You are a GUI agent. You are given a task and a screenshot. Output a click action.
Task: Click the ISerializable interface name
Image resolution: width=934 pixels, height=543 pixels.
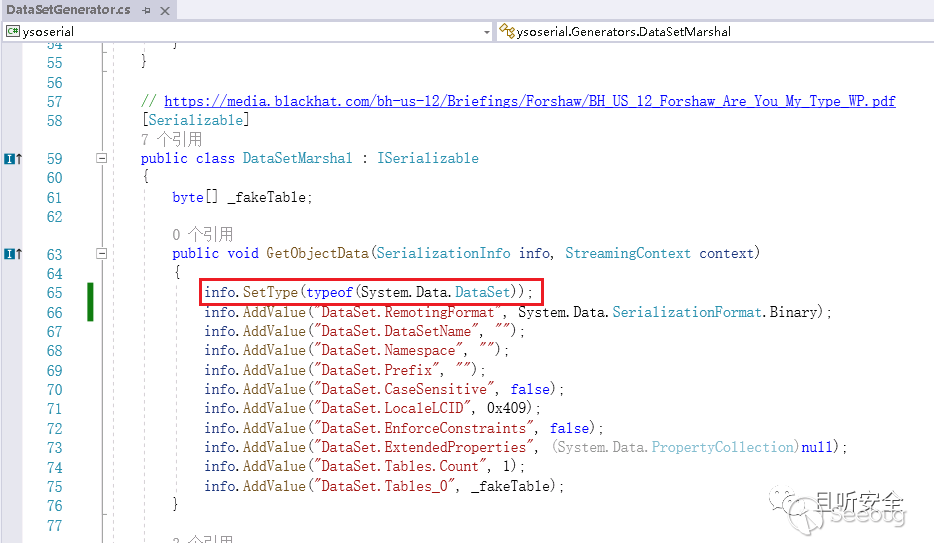[x=427, y=158]
